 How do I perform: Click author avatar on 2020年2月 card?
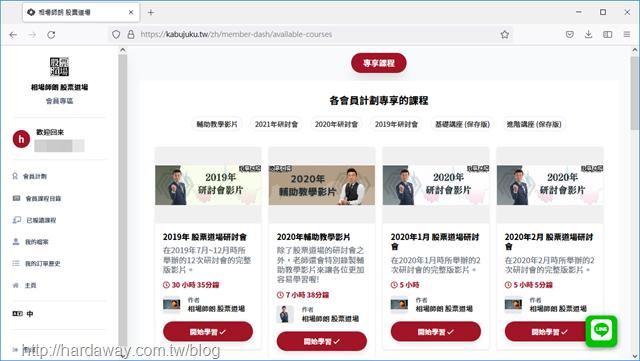click(x=513, y=305)
